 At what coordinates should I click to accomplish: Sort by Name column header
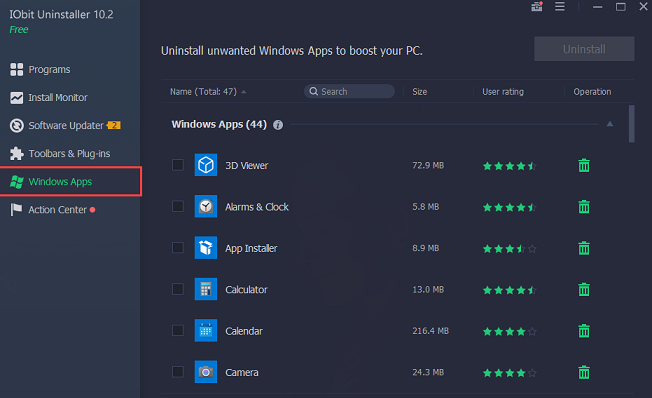point(203,91)
